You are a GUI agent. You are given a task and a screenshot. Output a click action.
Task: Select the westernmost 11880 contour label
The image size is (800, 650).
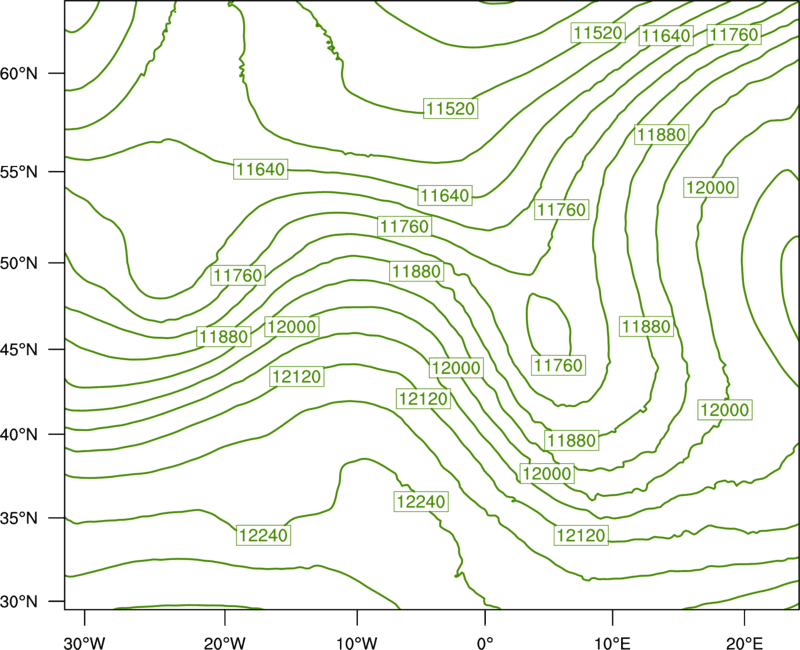(x=224, y=337)
